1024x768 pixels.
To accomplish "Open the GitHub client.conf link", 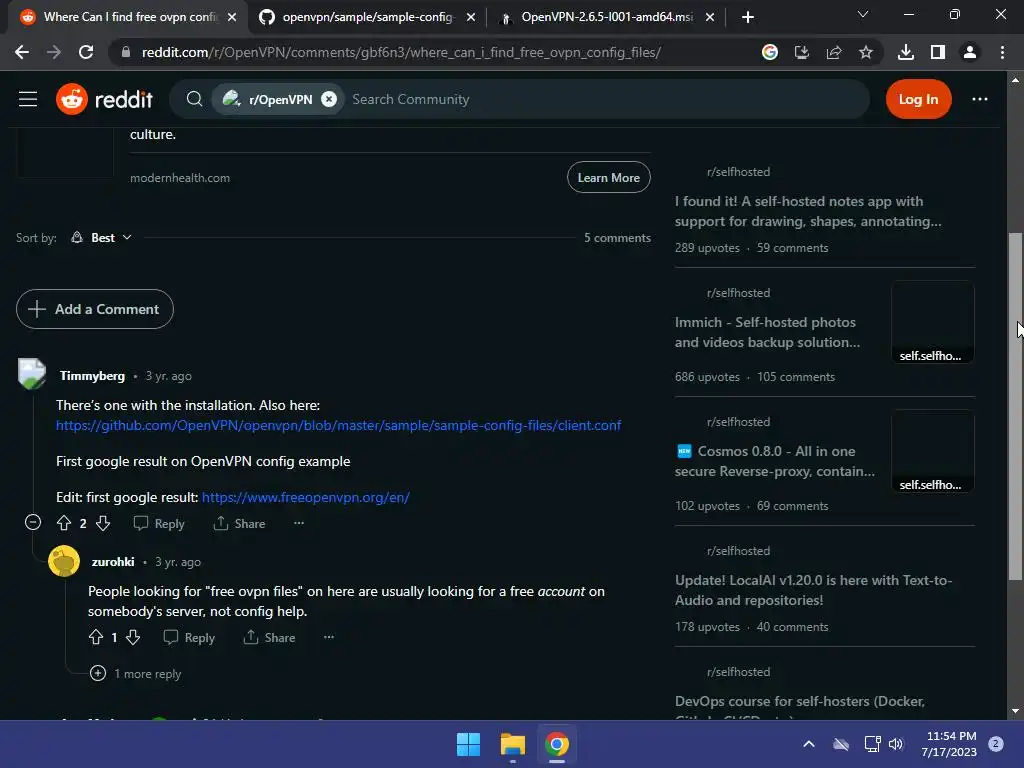I will (x=338, y=425).
